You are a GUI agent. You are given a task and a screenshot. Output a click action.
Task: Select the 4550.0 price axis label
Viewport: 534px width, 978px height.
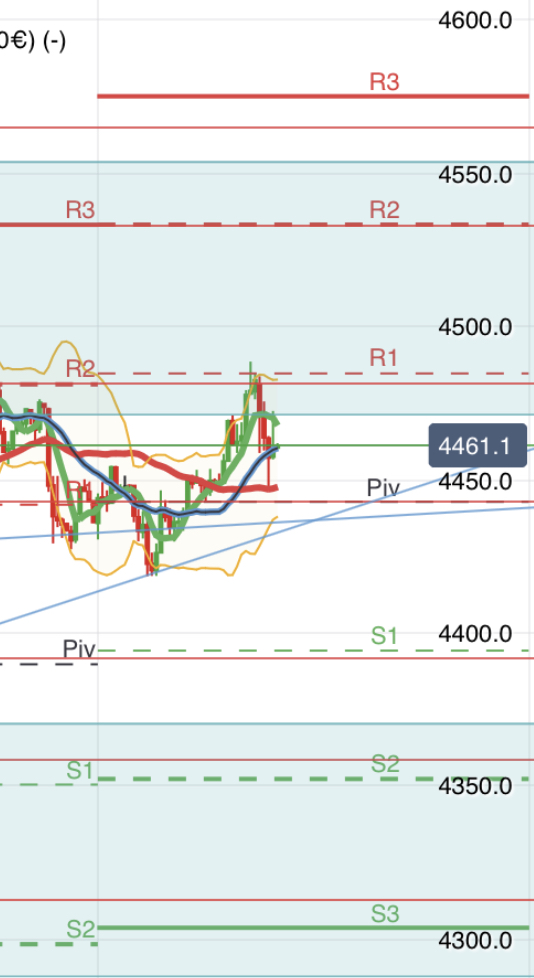pos(475,175)
